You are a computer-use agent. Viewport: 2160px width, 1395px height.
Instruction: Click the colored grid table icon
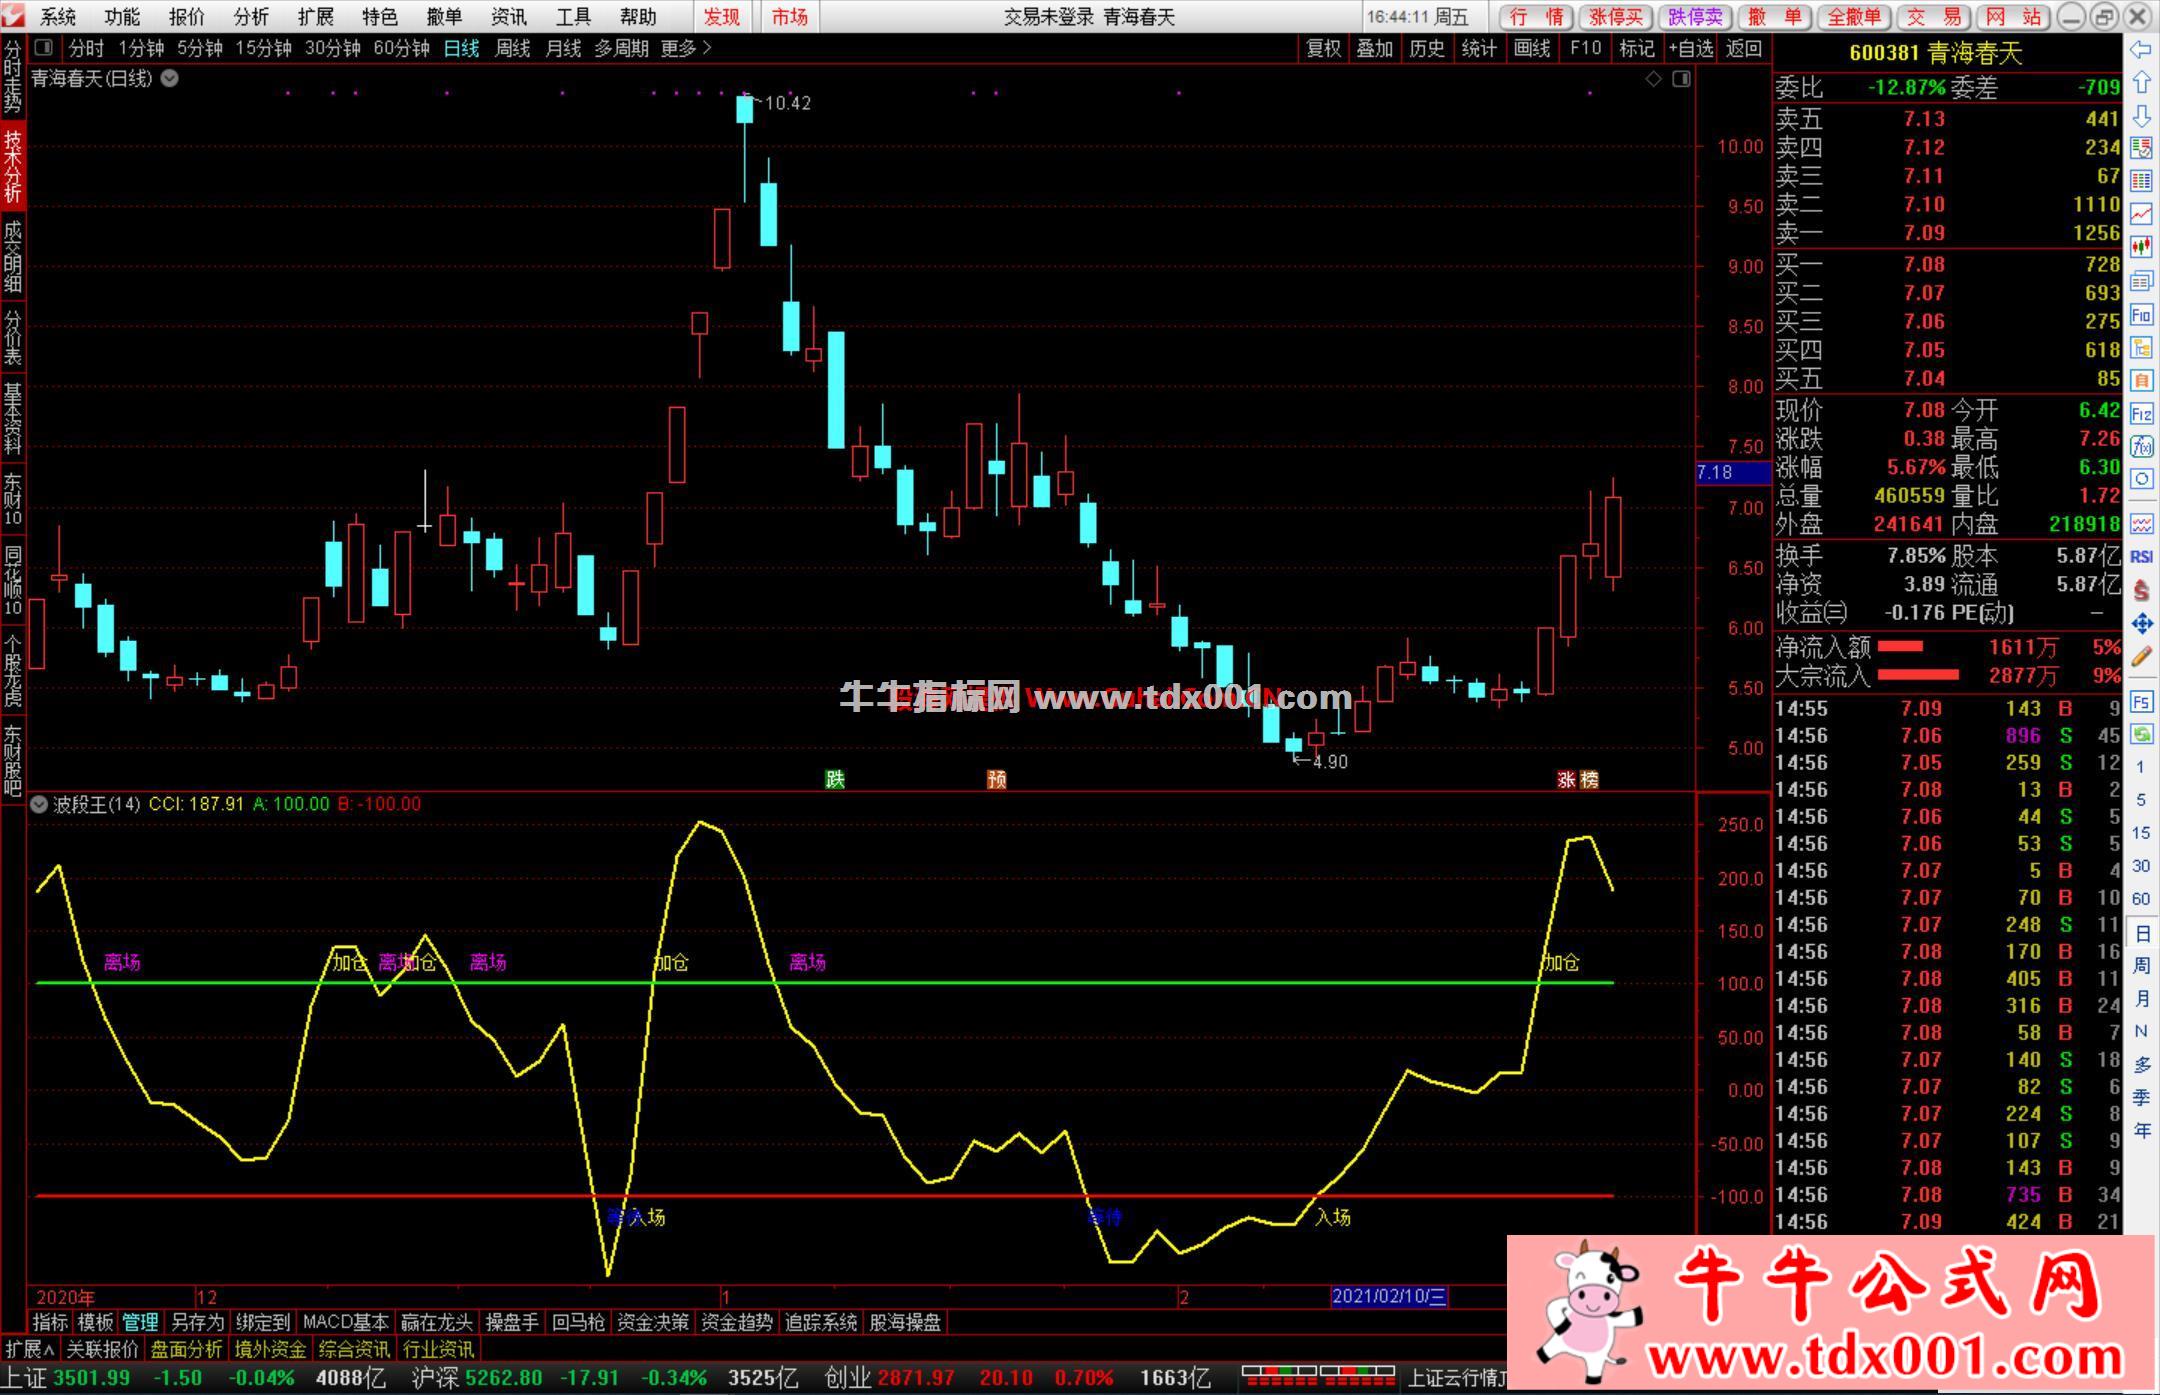pyautogui.click(x=2141, y=181)
